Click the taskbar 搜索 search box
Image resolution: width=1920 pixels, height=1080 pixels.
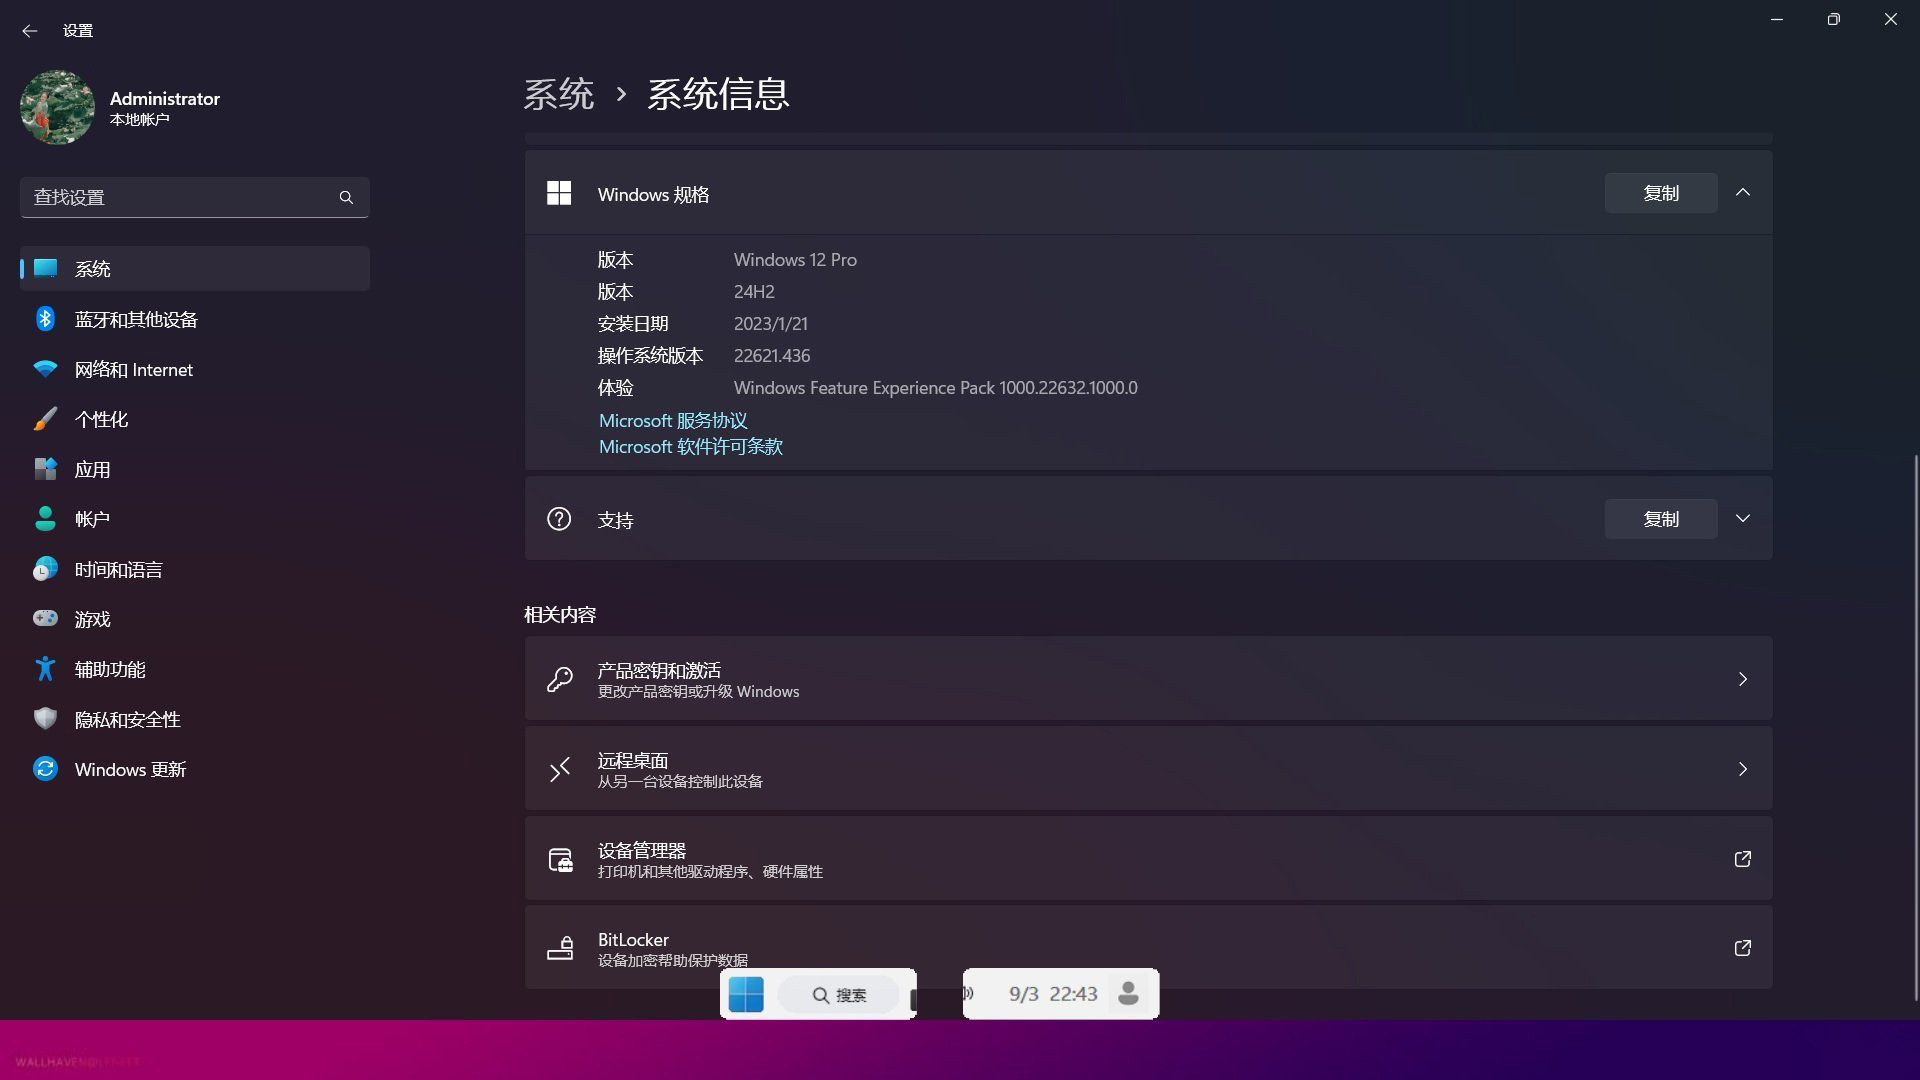(838, 995)
